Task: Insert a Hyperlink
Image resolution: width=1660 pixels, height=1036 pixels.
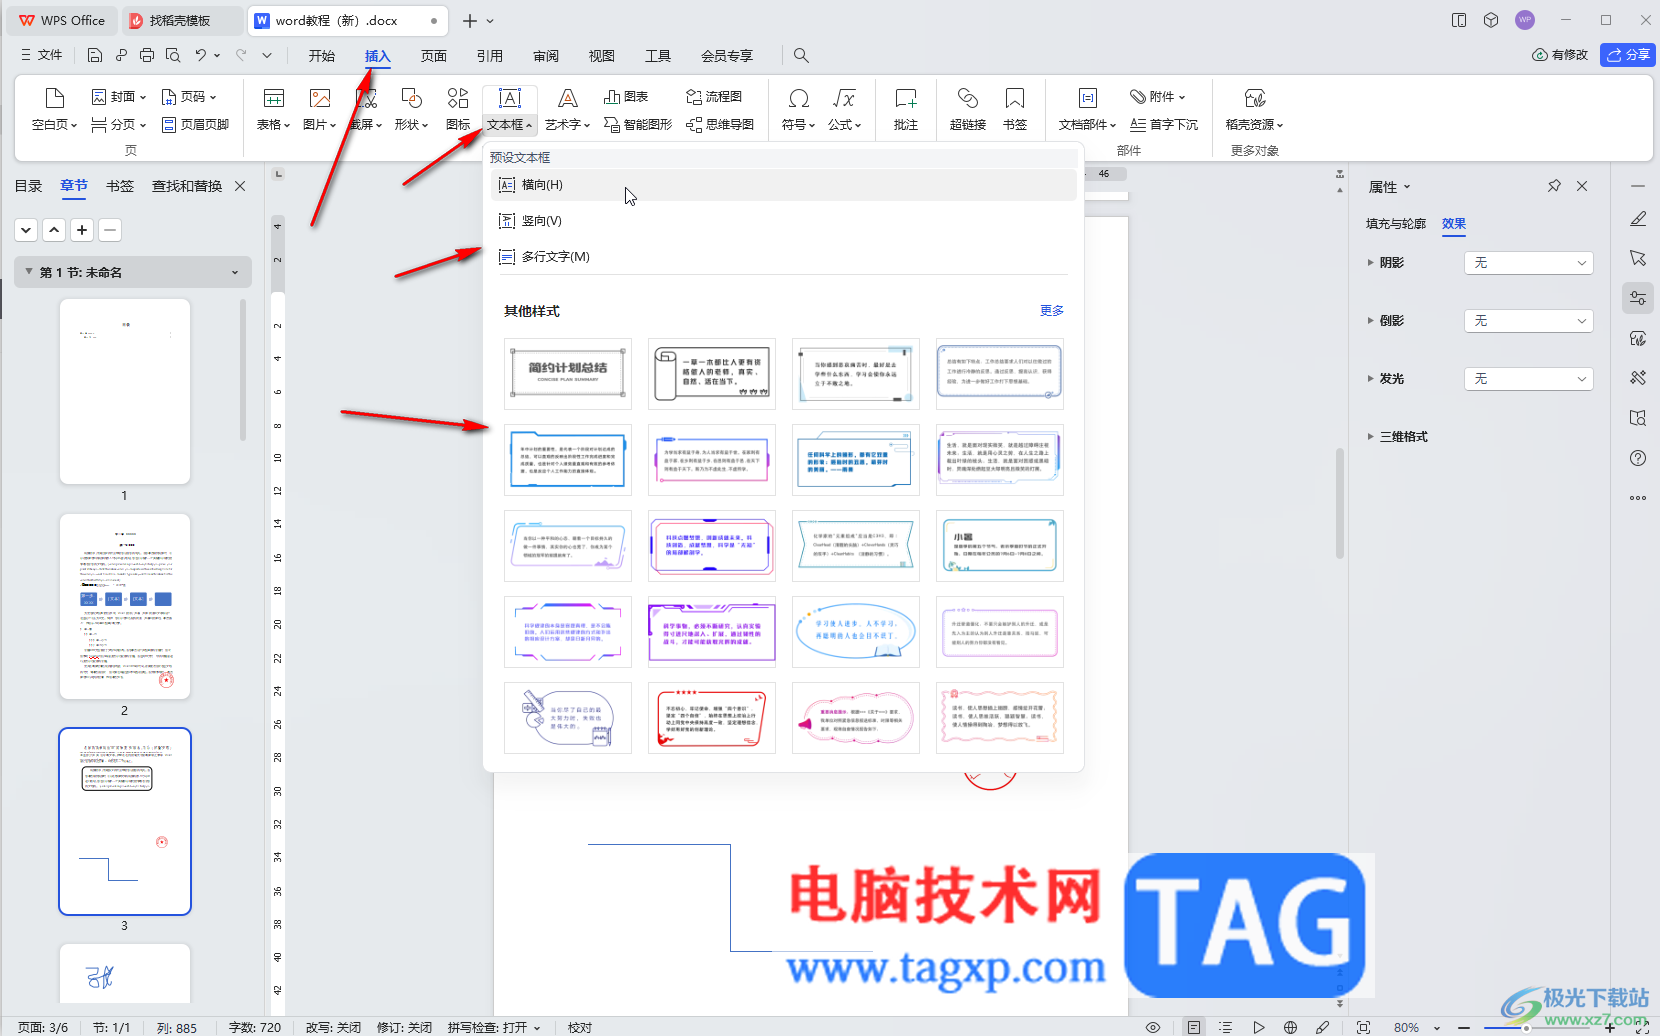Action: (x=967, y=110)
